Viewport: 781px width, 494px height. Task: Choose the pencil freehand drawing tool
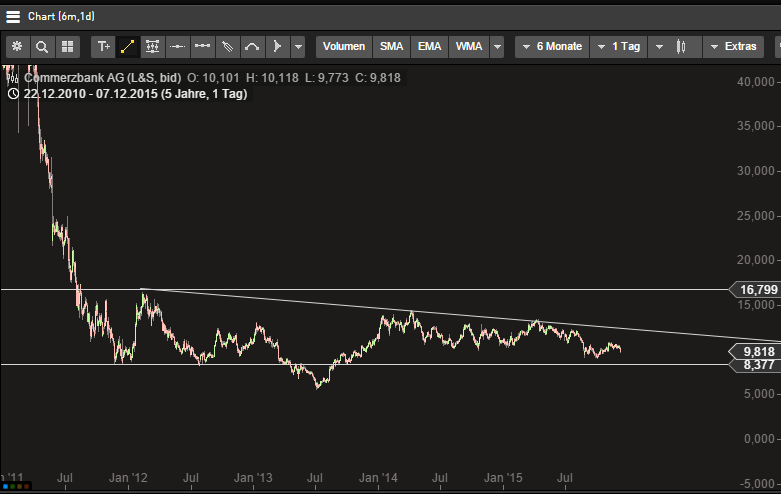click(228, 47)
